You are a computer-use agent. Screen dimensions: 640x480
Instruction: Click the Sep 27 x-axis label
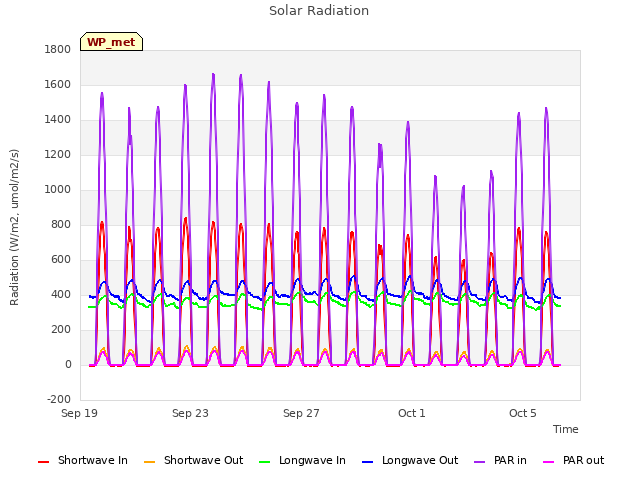point(301,413)
